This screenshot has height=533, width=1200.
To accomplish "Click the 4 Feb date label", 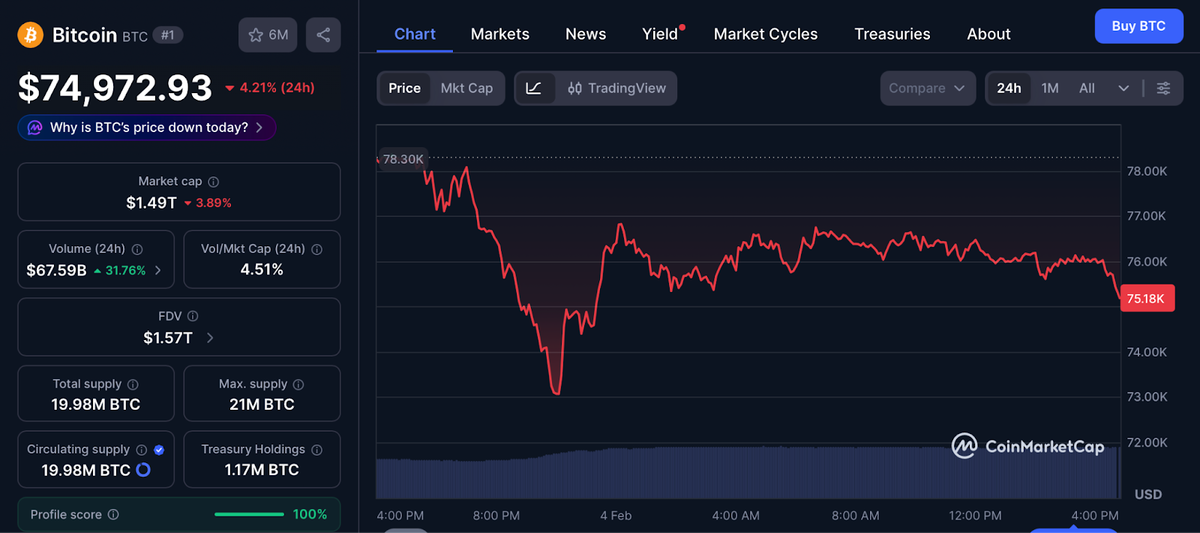I will 616,515.
